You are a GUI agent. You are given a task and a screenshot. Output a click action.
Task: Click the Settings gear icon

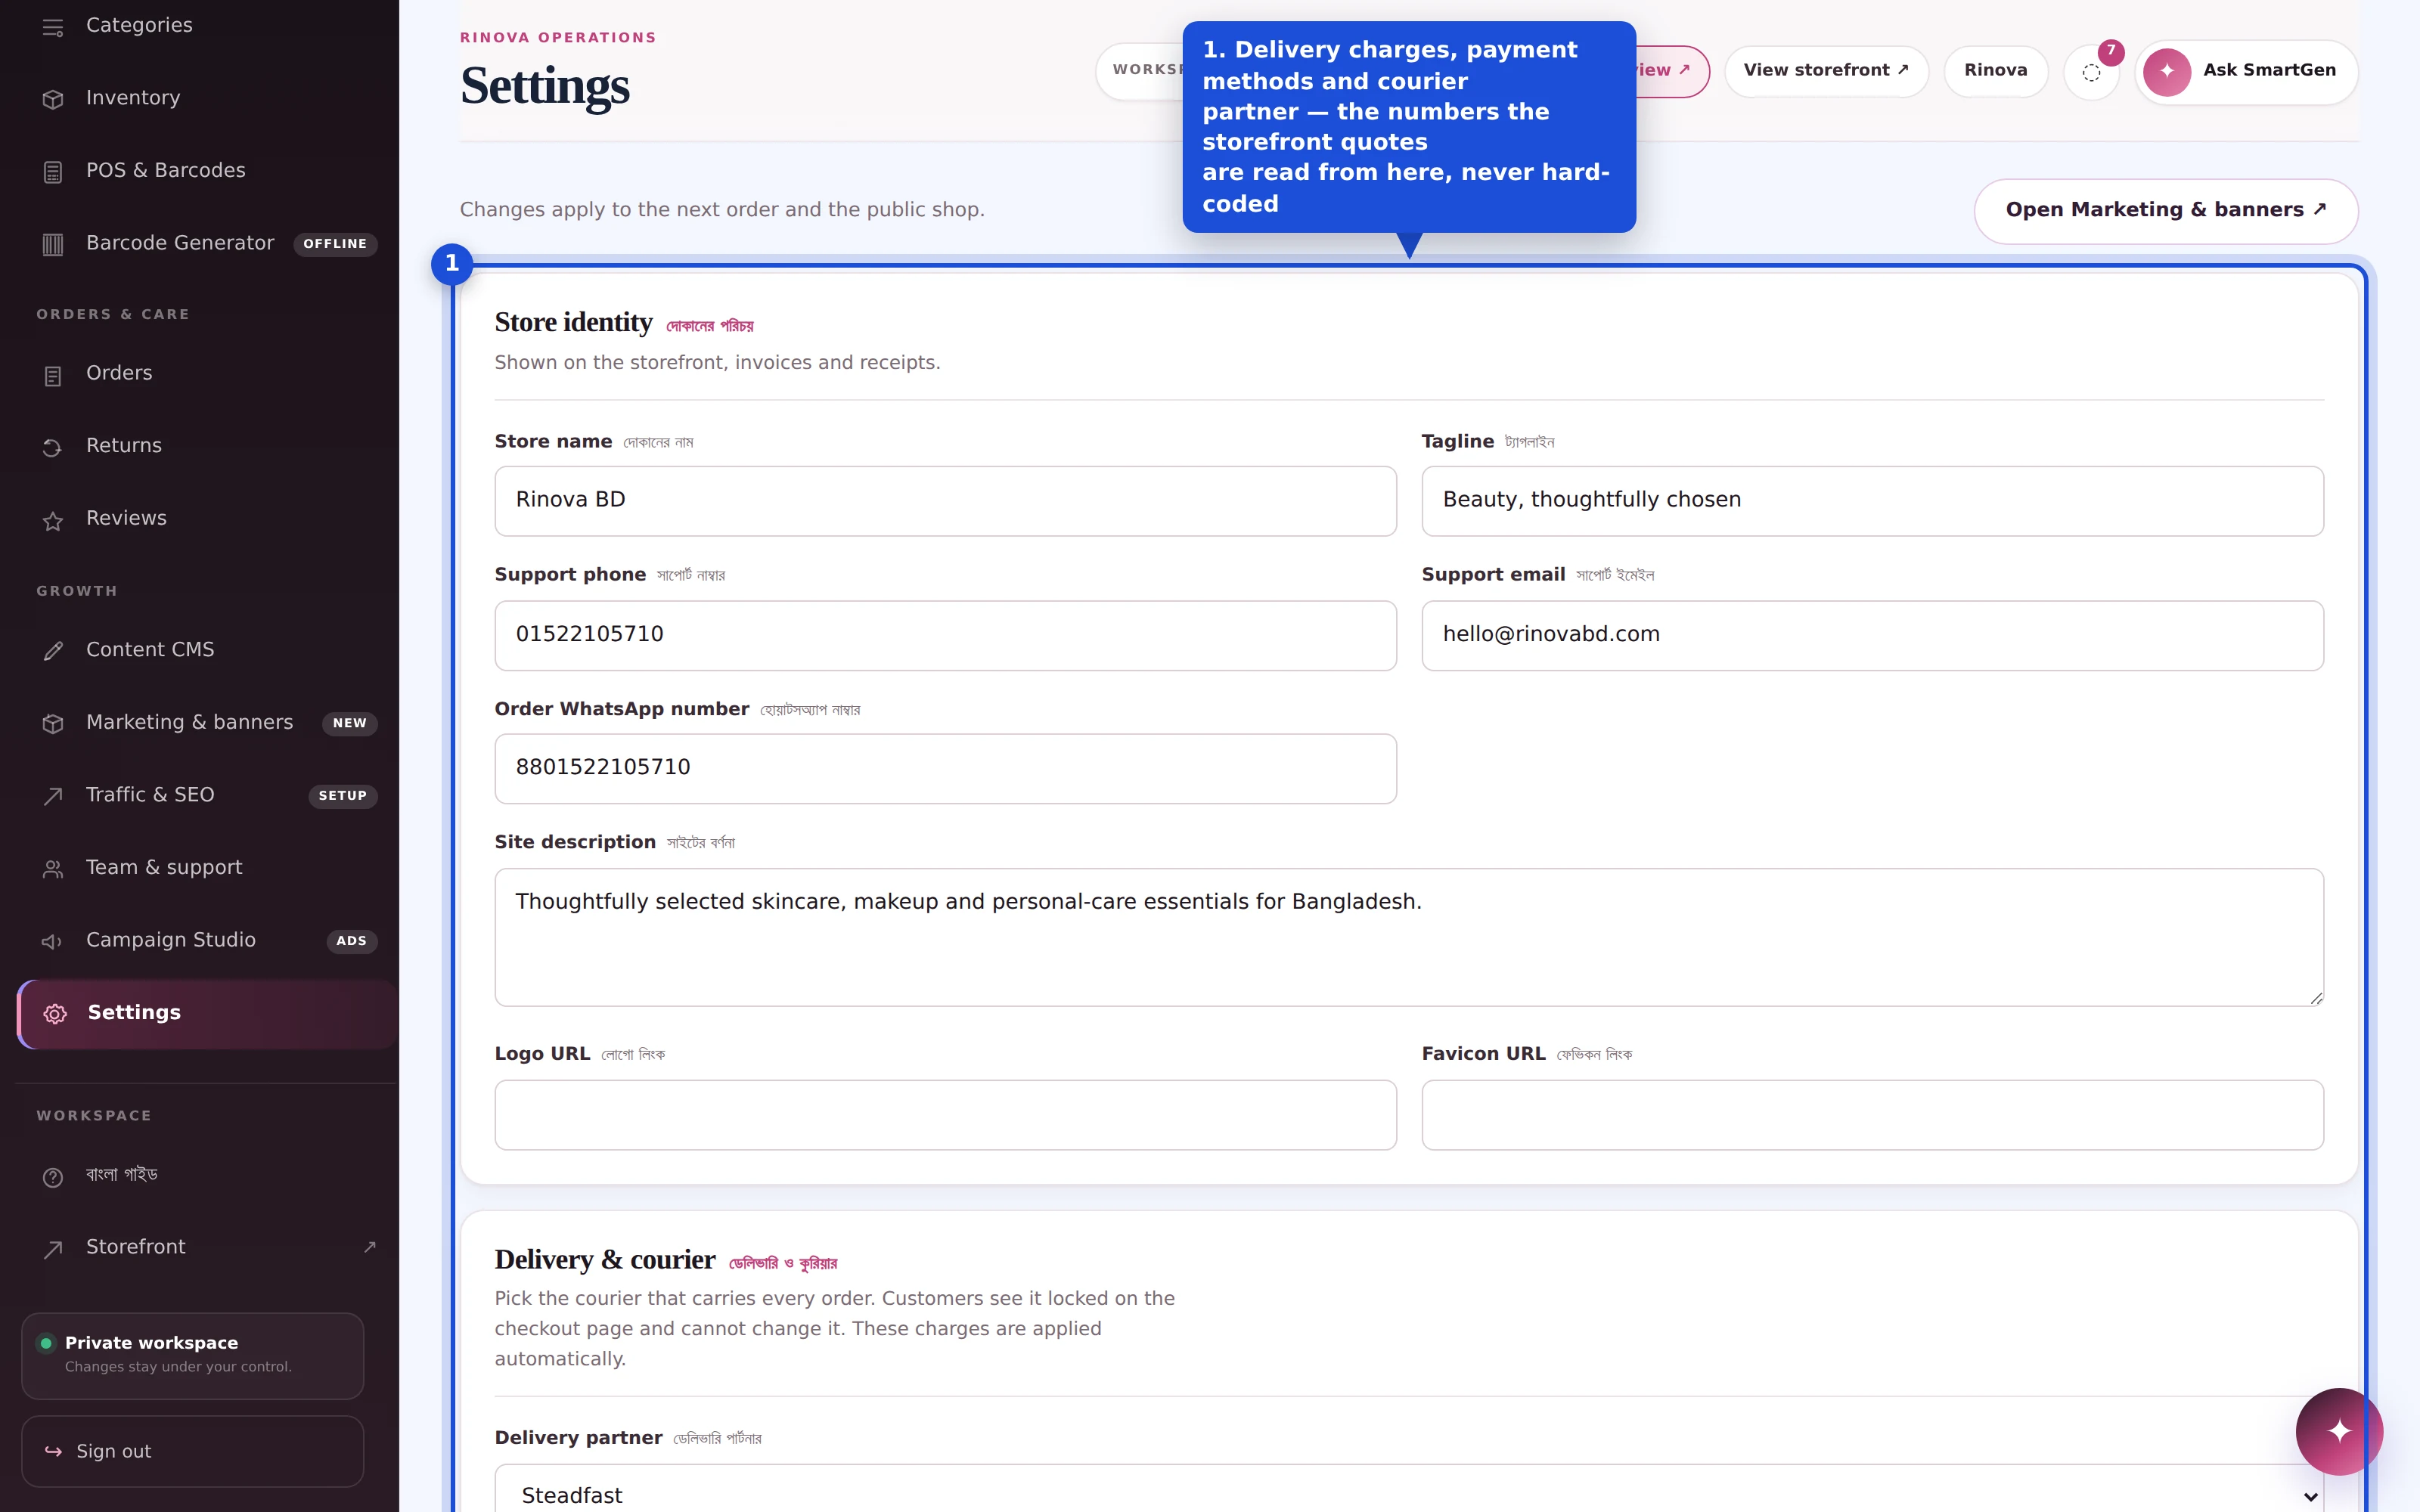55,1014
